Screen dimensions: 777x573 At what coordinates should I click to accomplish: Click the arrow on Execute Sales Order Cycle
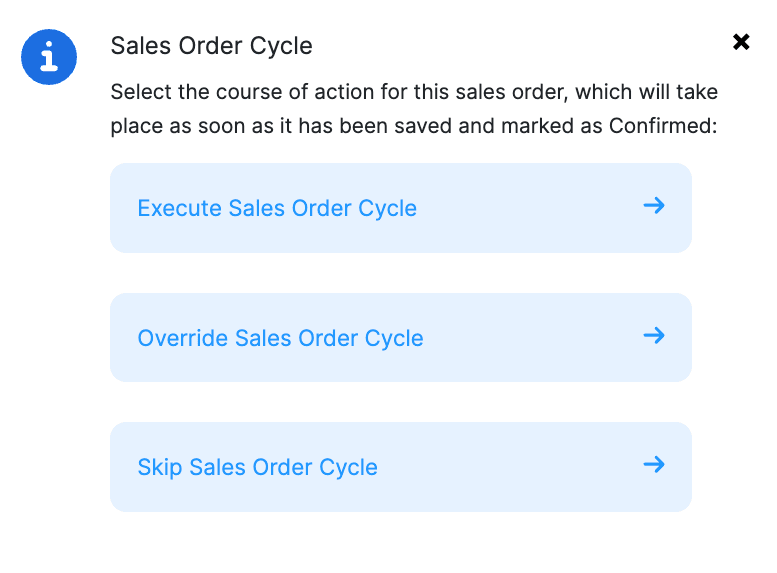click(x=654, y=206)
